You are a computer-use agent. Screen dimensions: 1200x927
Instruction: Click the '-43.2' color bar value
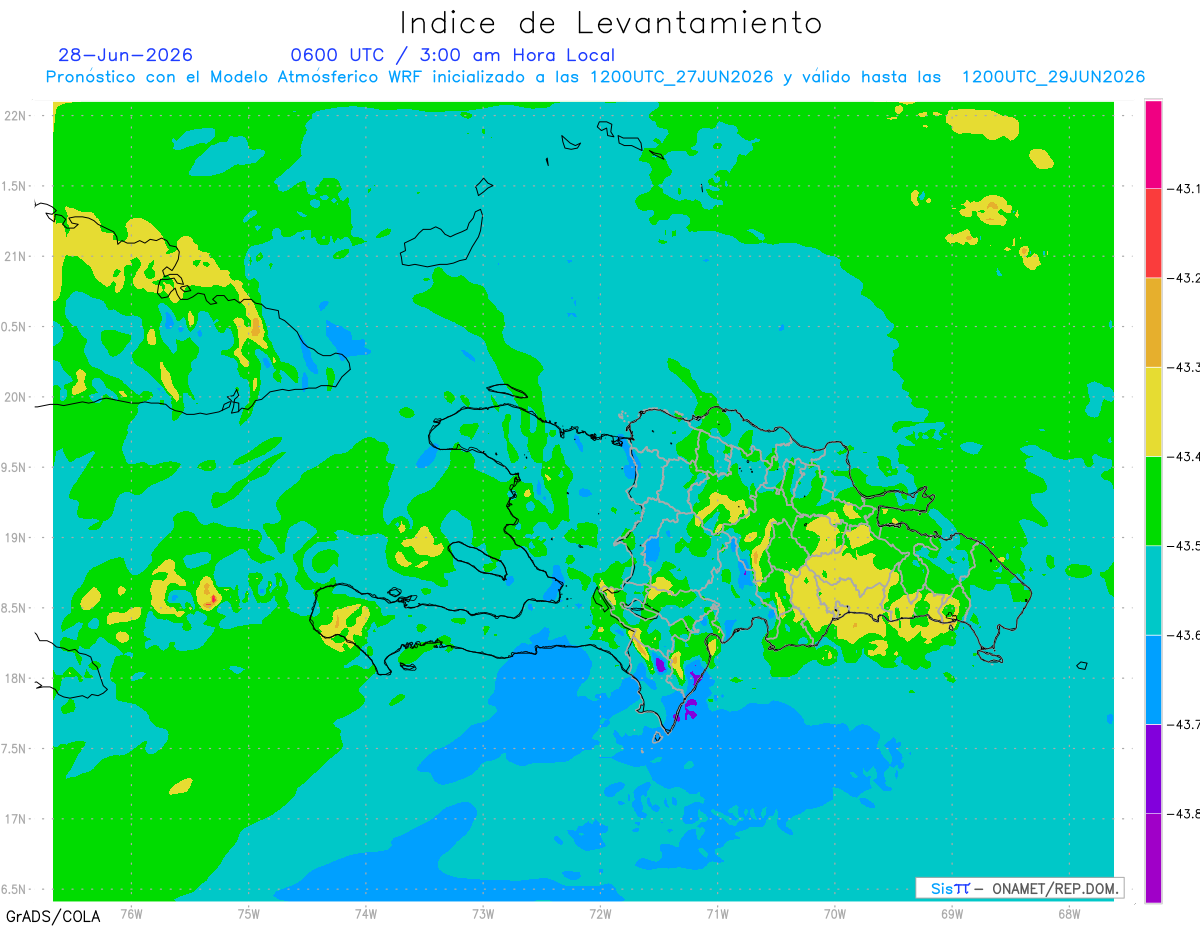coord(1185,277)
